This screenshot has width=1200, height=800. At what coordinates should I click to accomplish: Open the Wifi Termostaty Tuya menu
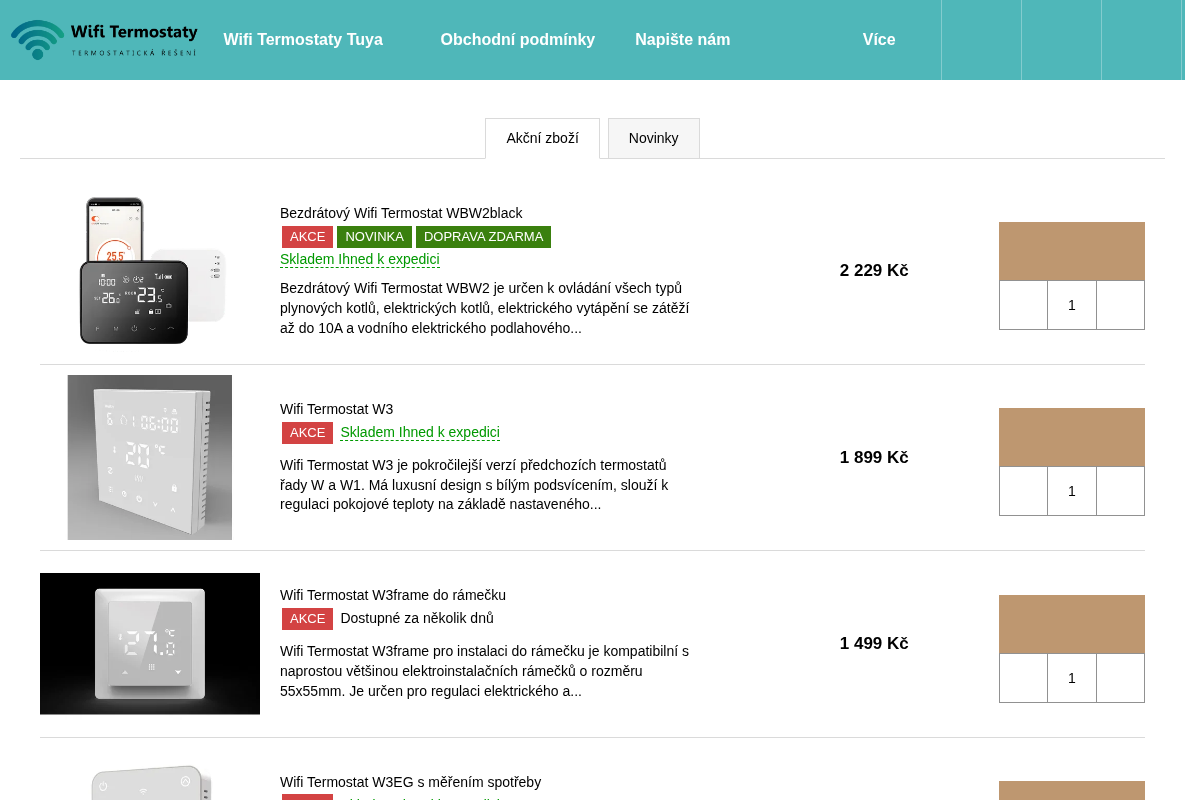pos(303,40)
